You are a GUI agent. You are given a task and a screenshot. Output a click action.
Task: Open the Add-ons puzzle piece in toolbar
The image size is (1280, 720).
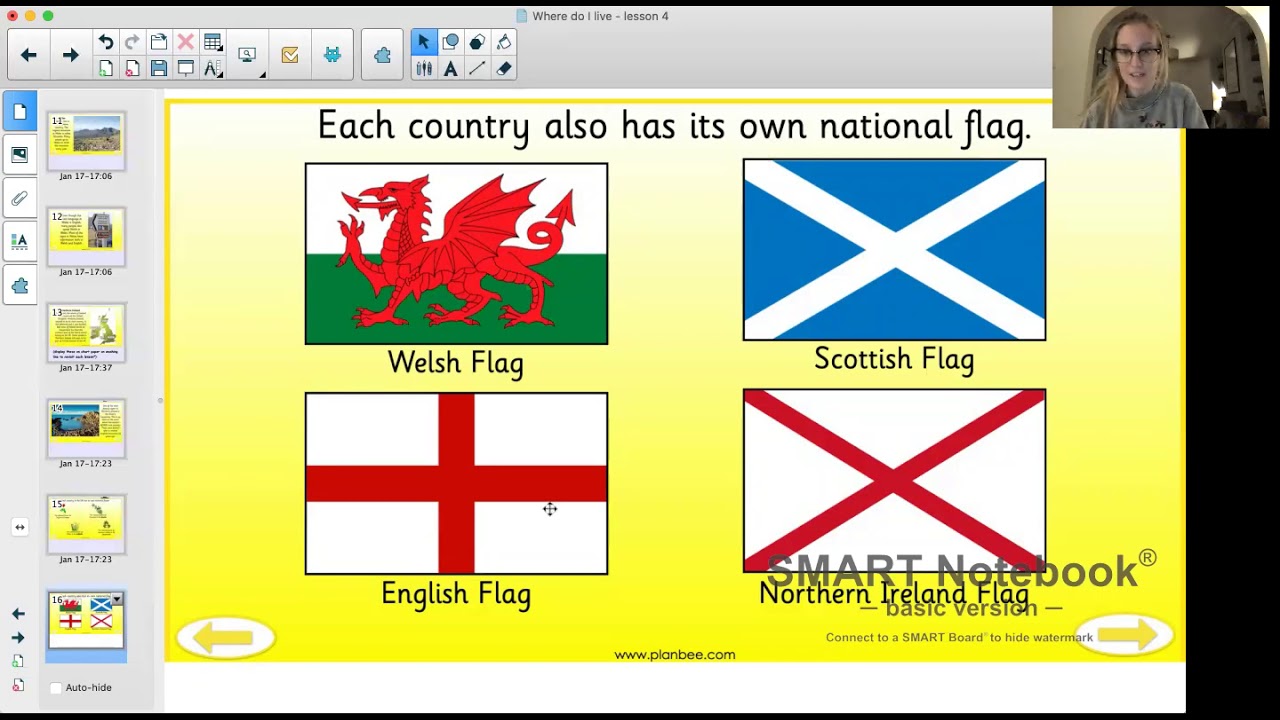[382, 55]
